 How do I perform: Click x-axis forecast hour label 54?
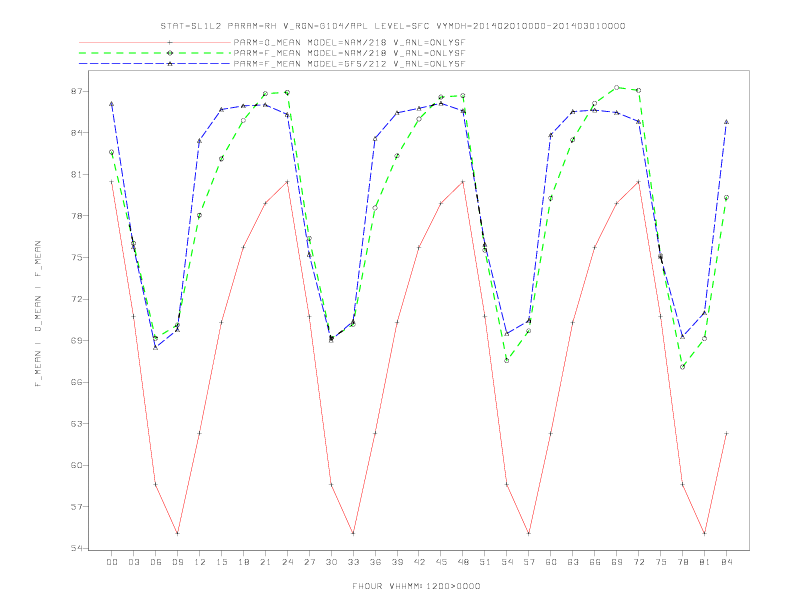507,562
